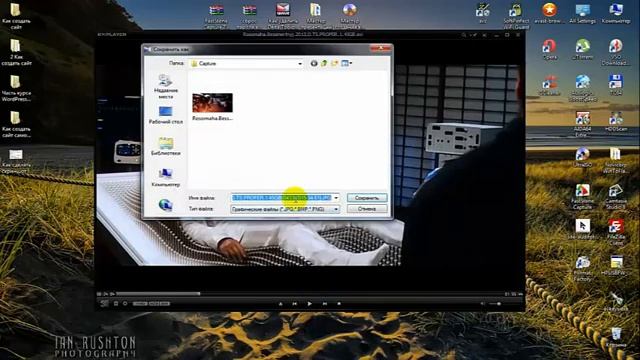Open the Opera desktop shortcut

click(x=549, y=49)
